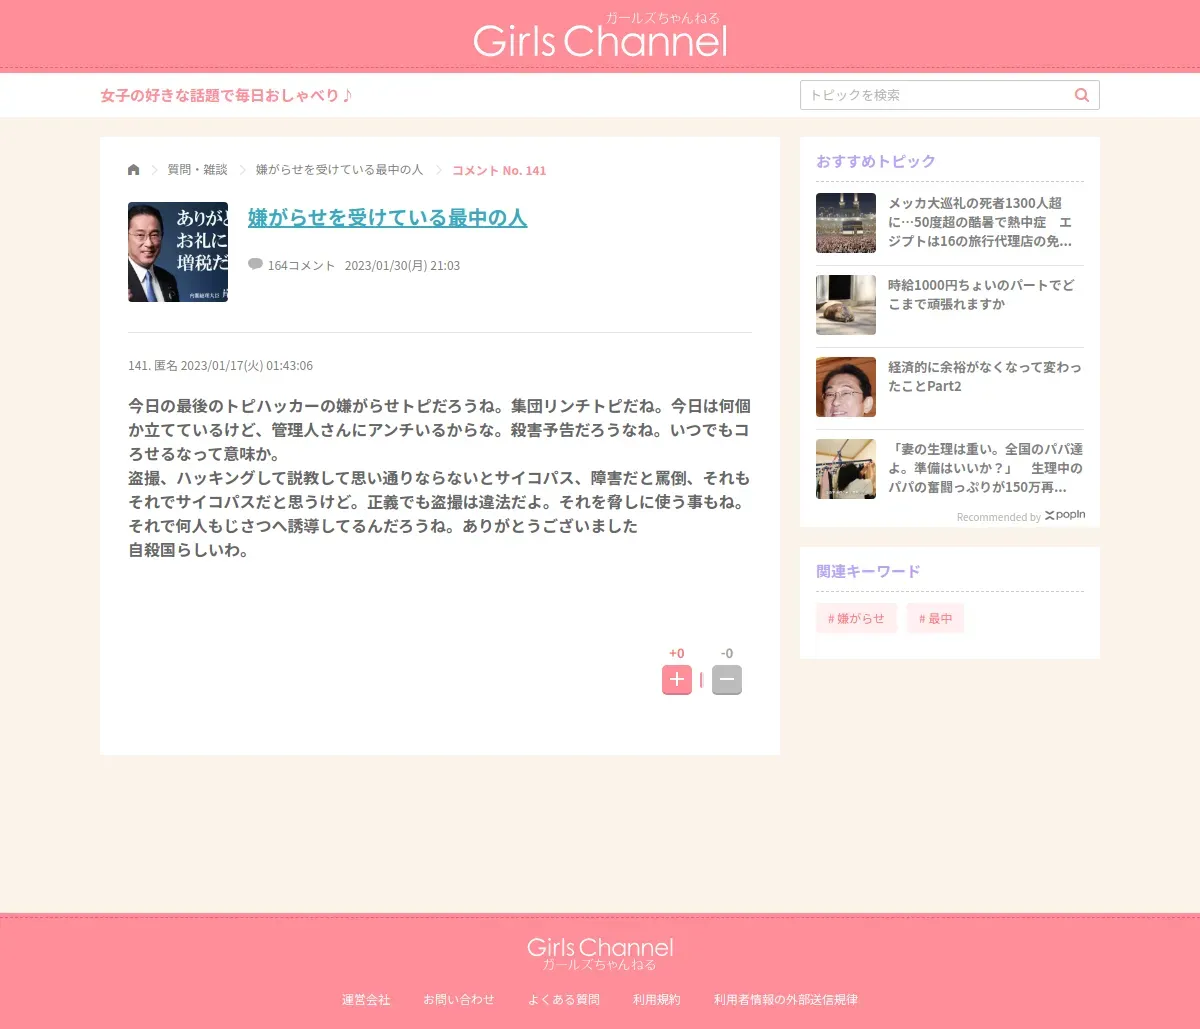Viewport: 1200px width, 1029px height.
Task: Click the footer Girls Channel logo
Action: pos(600,953)
